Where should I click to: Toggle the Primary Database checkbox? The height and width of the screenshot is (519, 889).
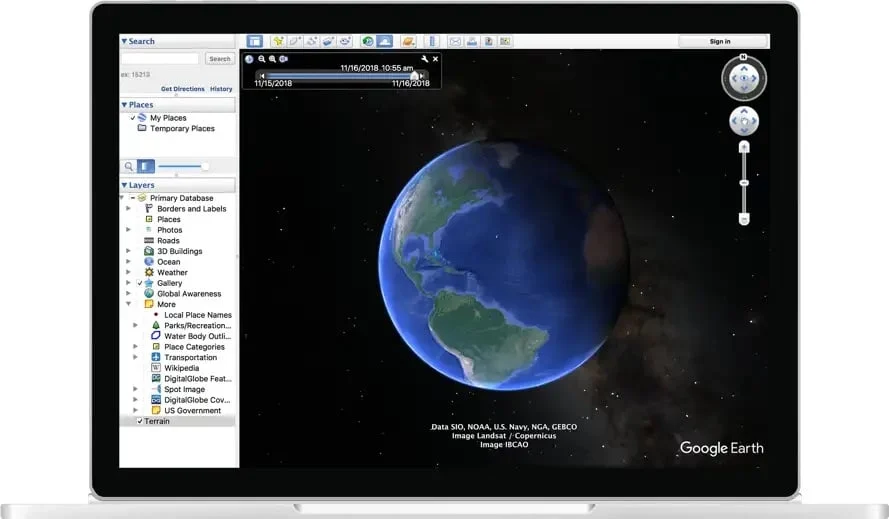(133, 198)
